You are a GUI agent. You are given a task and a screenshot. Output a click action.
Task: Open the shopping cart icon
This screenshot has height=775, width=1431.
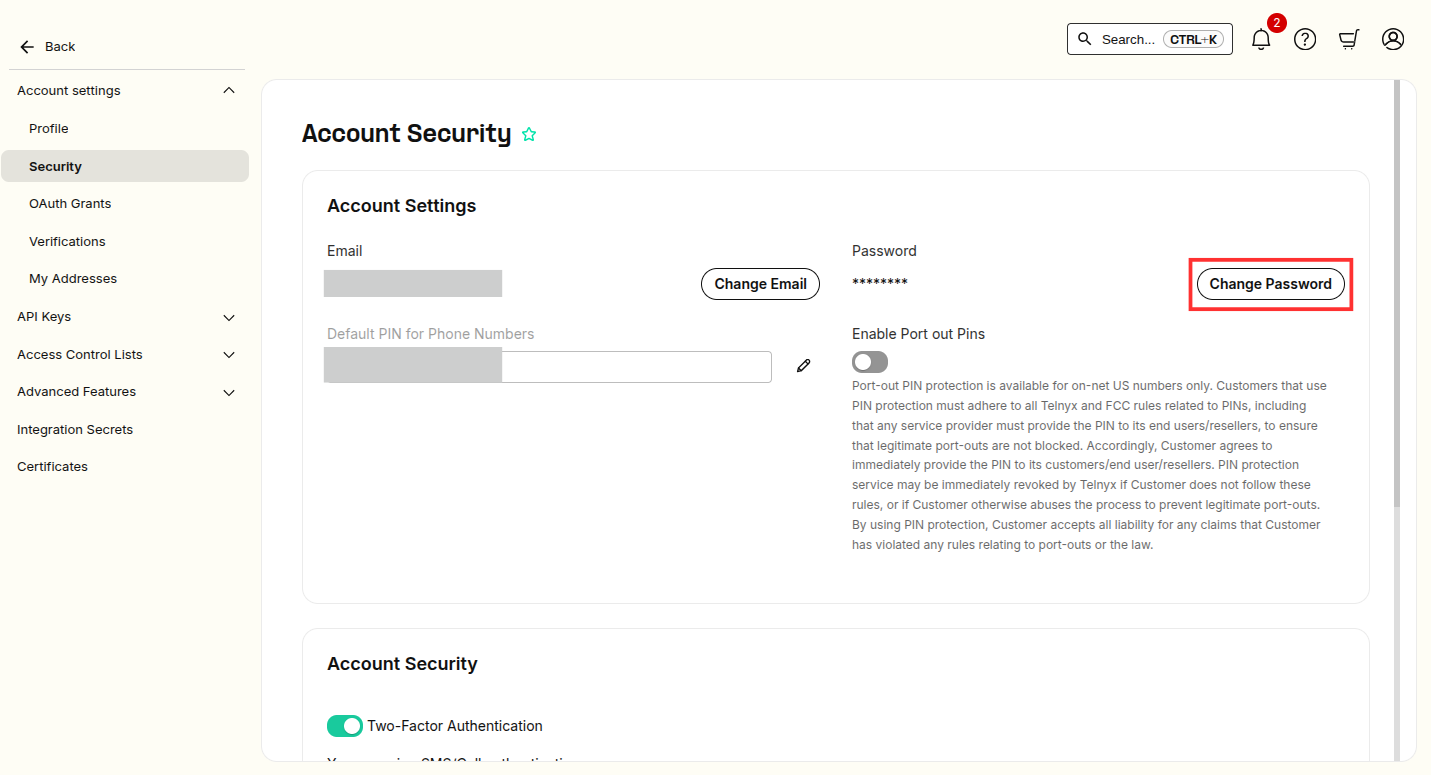point(1349,39)
